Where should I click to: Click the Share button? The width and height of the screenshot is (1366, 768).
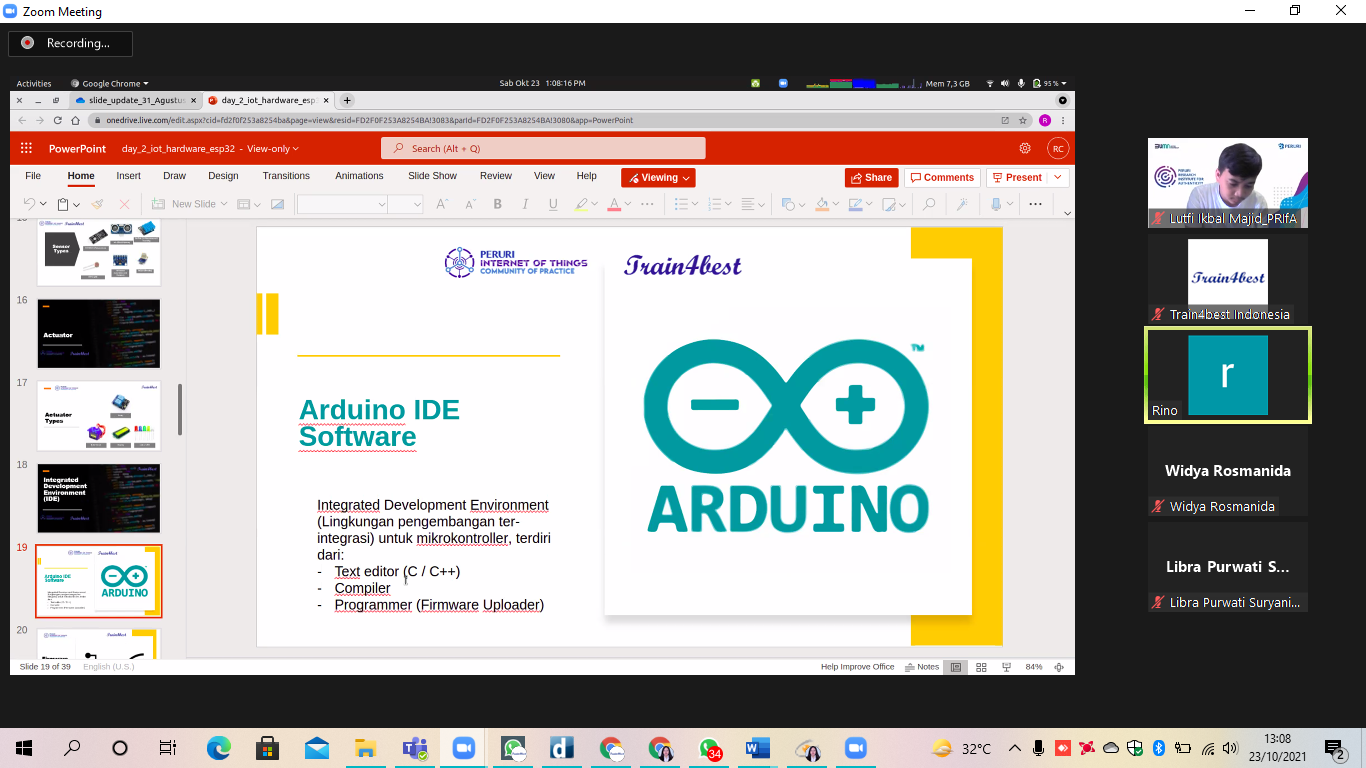[871, 178]
